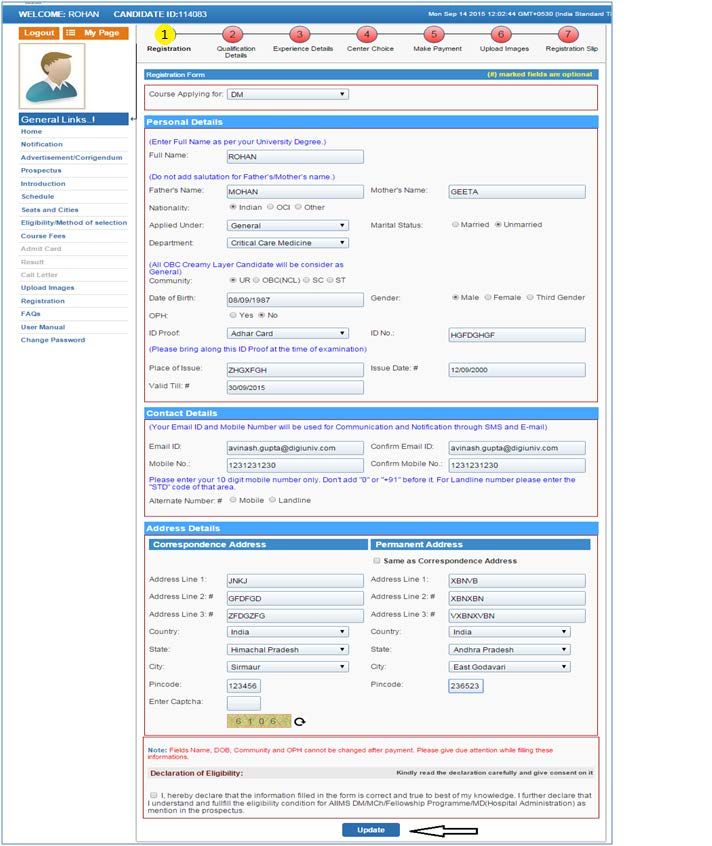Click the Issue Date field
The height and width of the screenshot is (846, 712).
(517, 370)
